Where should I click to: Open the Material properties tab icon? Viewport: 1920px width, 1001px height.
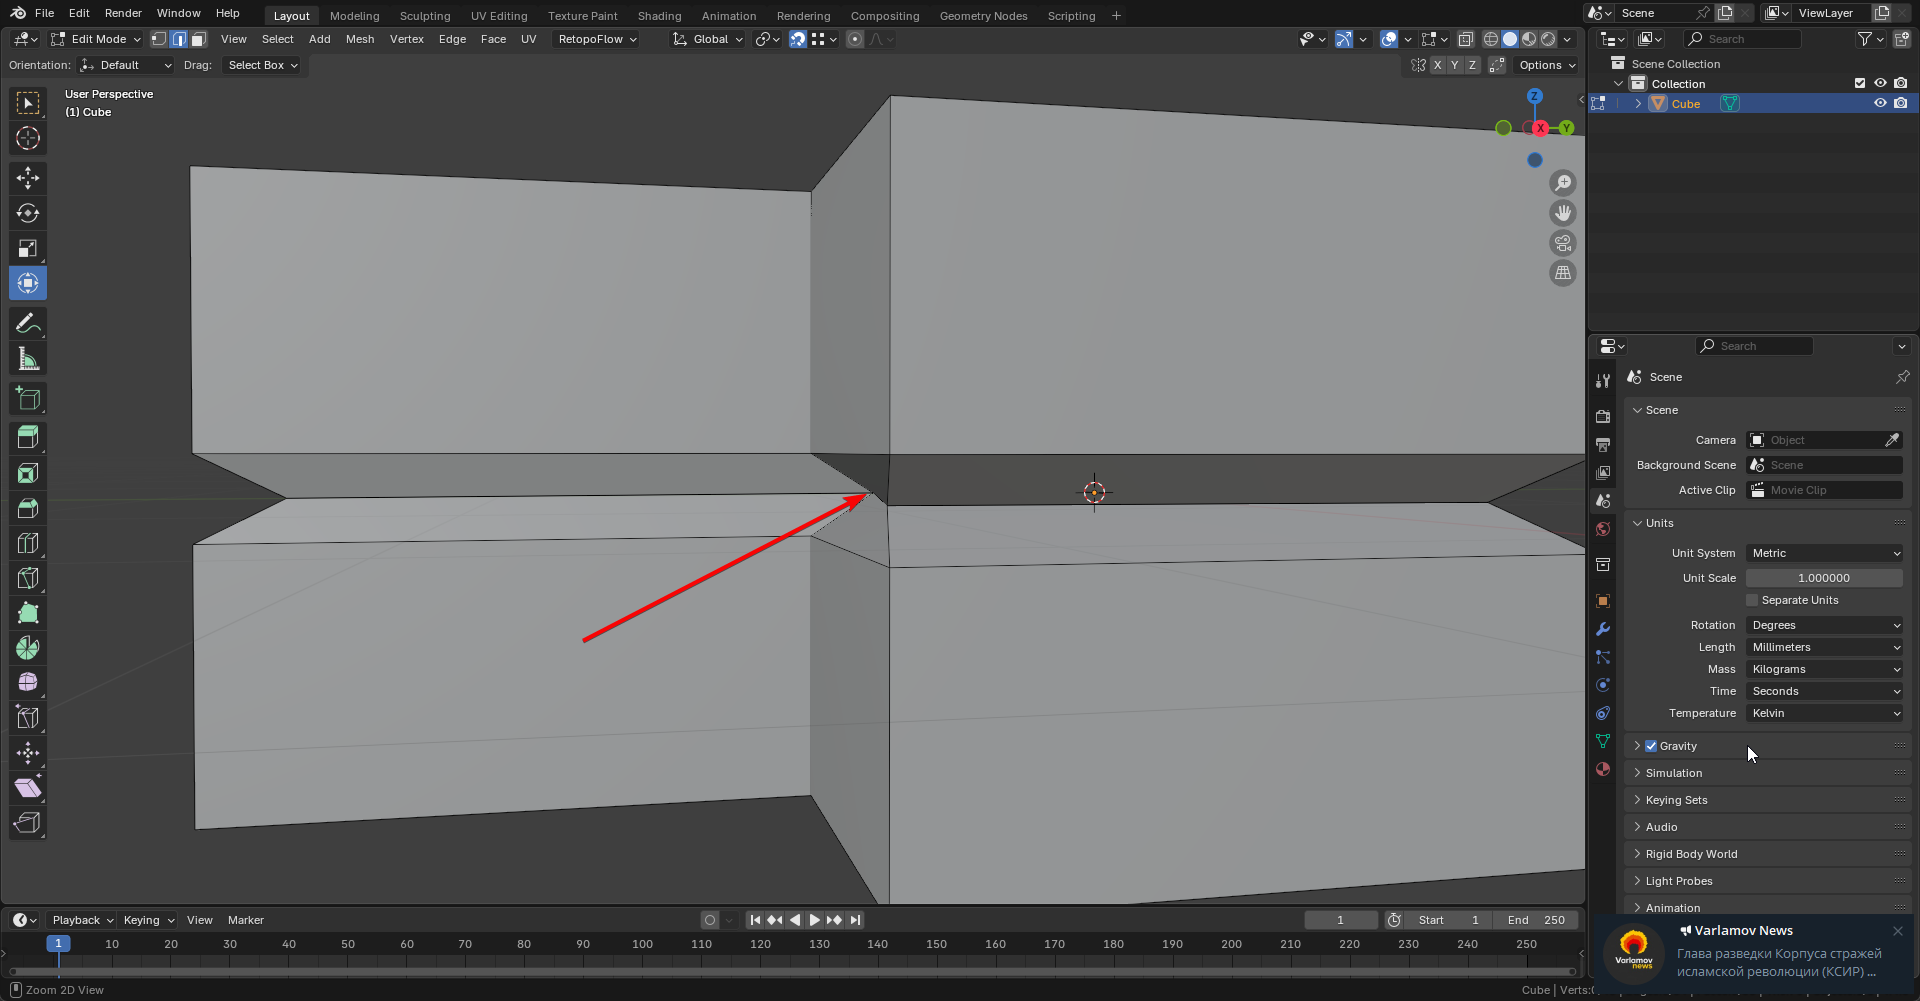point(1603,769)
